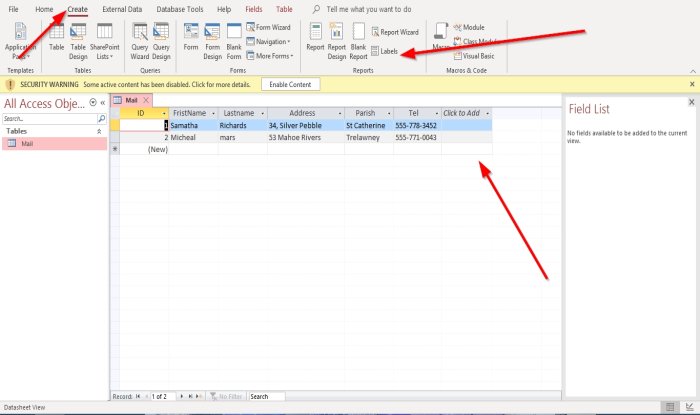
Task: Open the Navigation forms dropdown
Action: (268, 42)
